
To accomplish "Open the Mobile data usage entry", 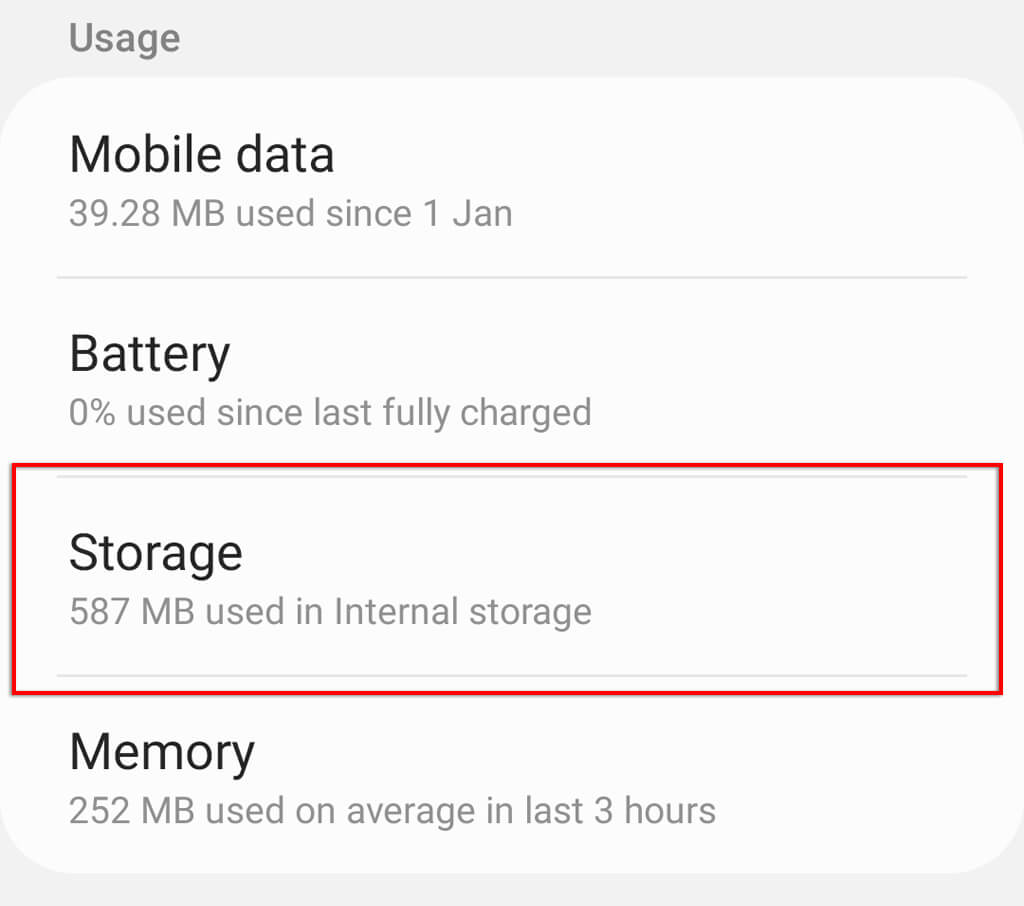I will click(512, 178).
